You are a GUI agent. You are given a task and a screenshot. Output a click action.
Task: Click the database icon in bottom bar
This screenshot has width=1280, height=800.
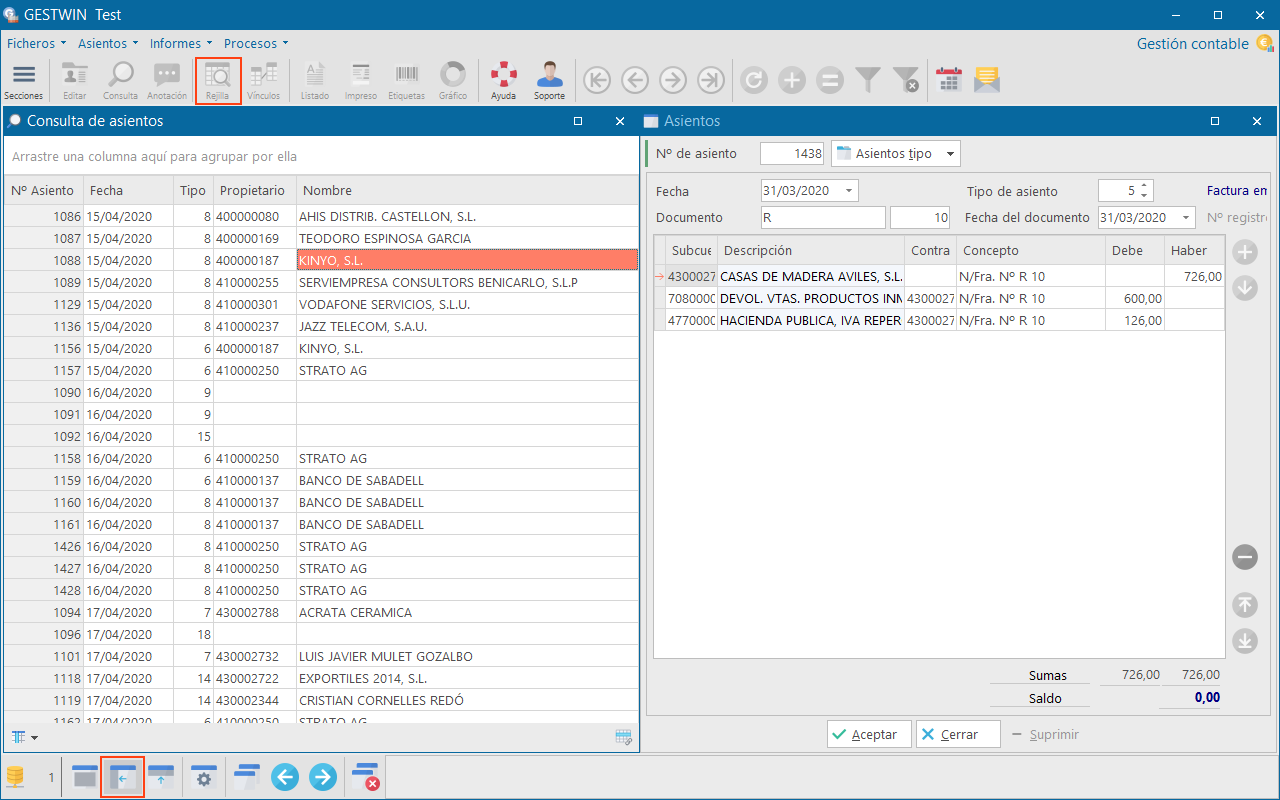(16, 777)
